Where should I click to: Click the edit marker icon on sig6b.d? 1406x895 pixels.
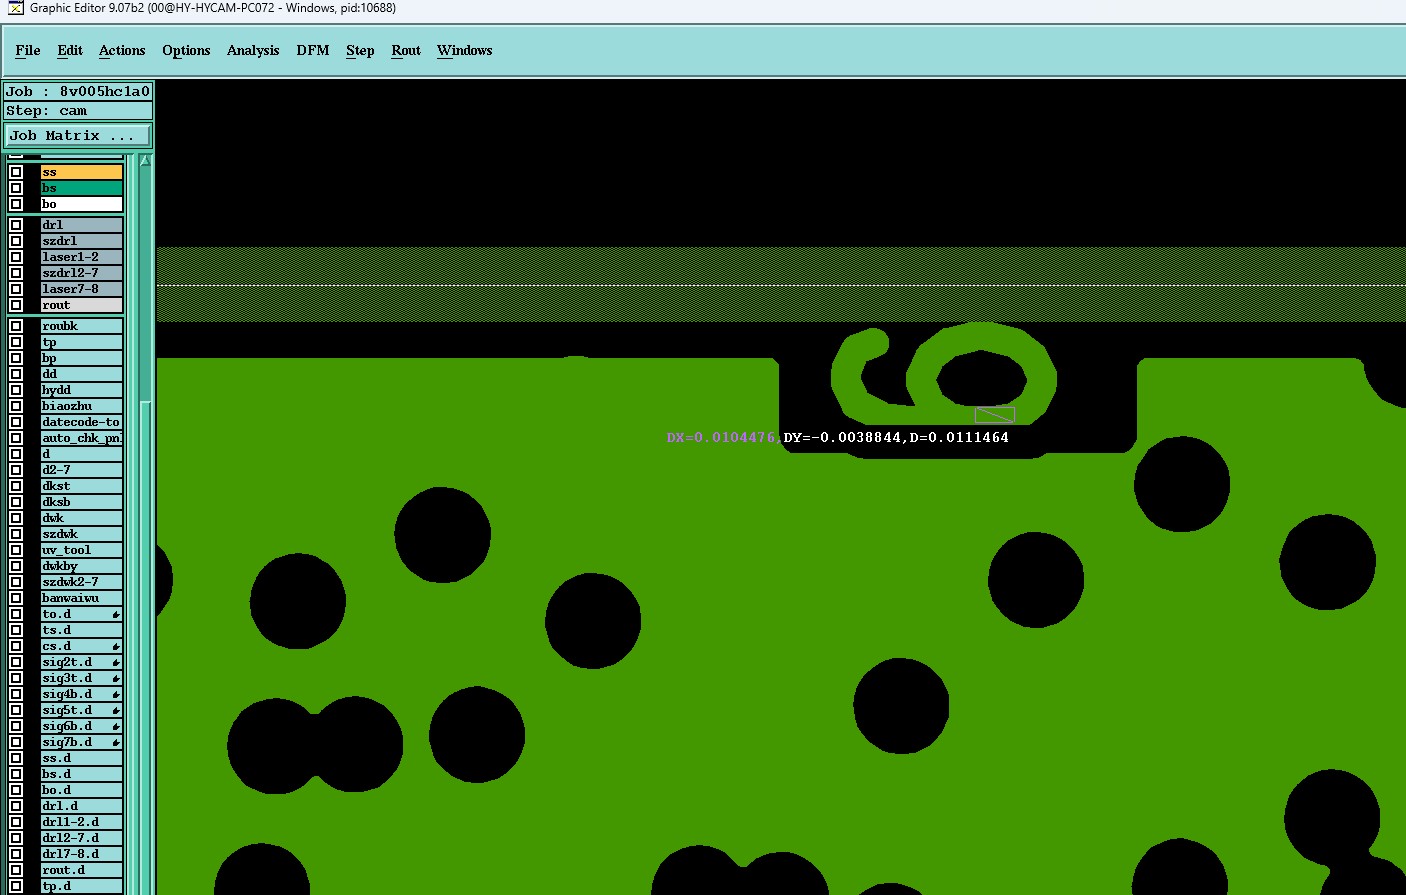coord(116,726)
